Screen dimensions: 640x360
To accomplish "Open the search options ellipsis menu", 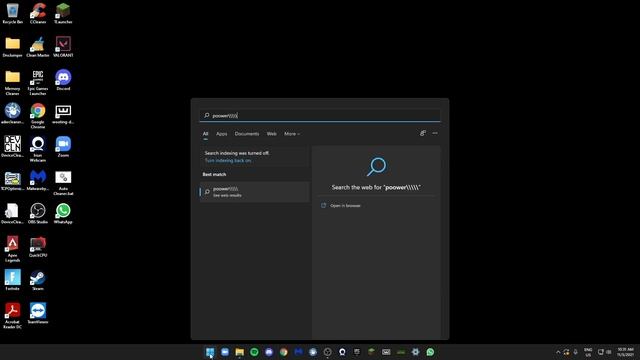I will click(435, 133).
